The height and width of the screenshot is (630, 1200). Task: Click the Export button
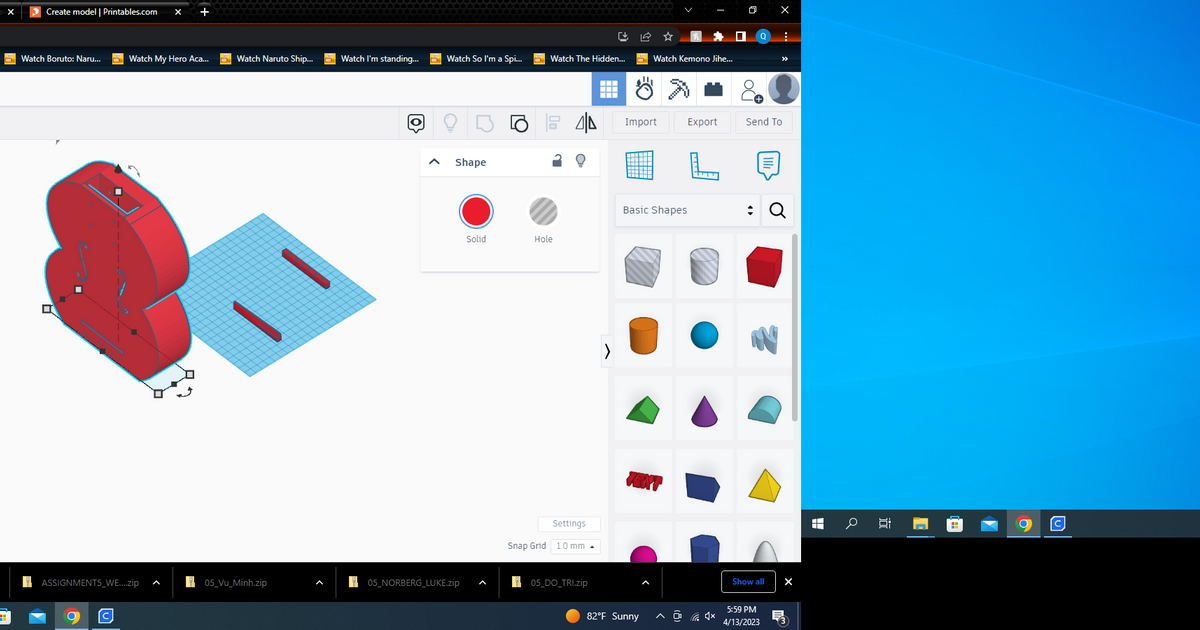click(702, 122)
